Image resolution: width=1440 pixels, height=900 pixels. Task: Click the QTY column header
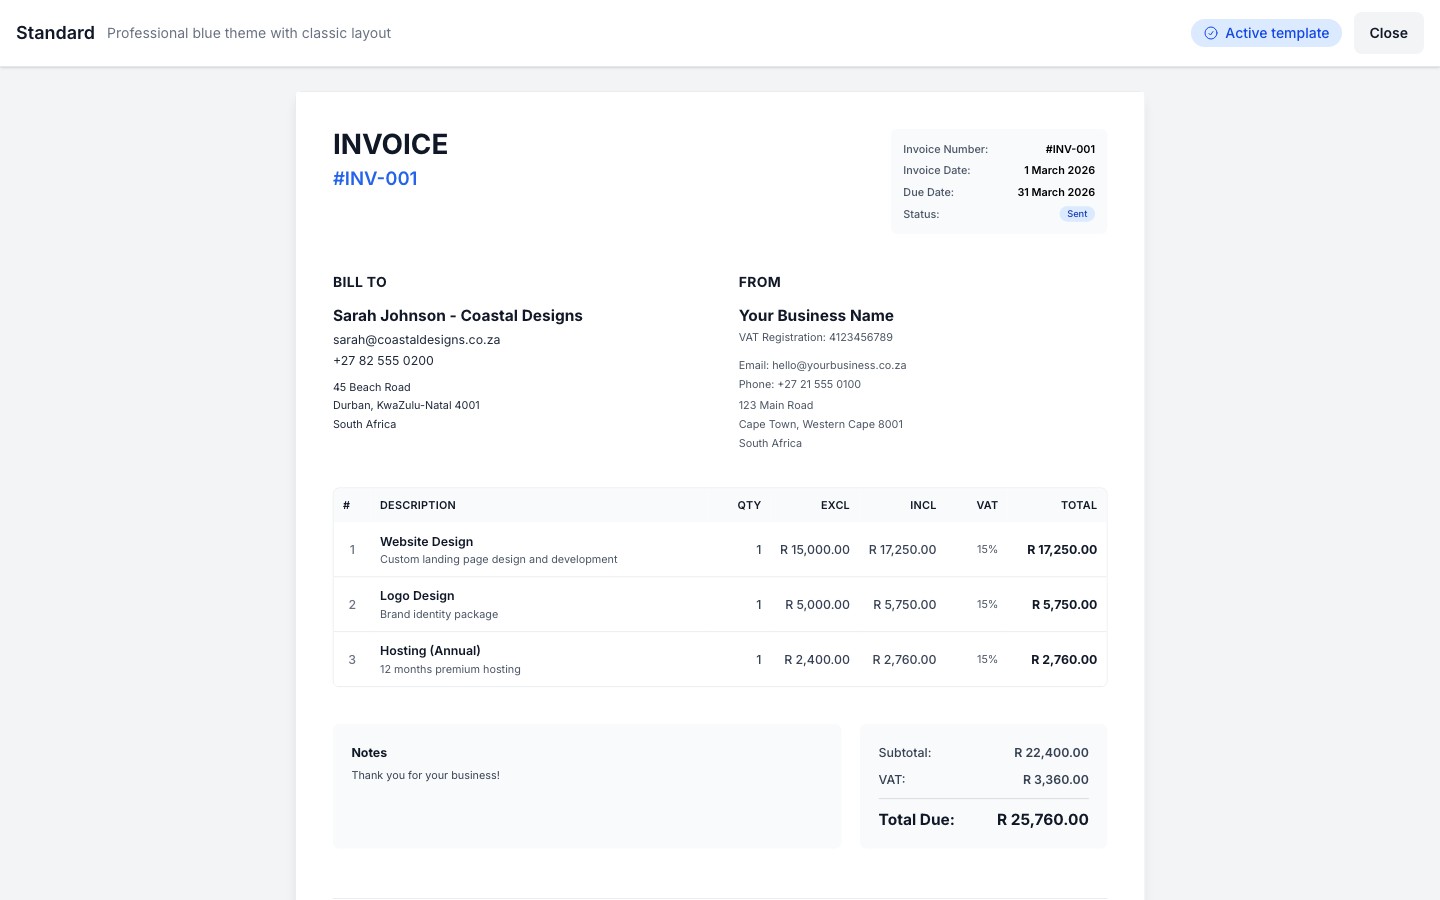click(x=749, y=505)
